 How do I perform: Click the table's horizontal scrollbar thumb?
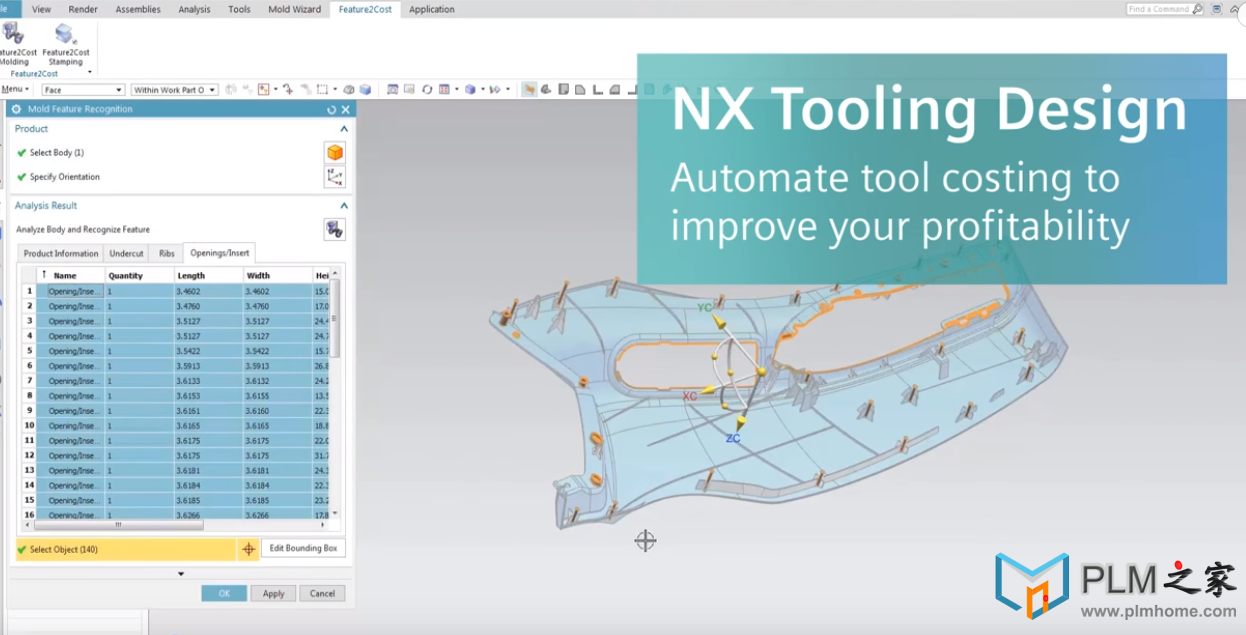(x=120, y=524)
